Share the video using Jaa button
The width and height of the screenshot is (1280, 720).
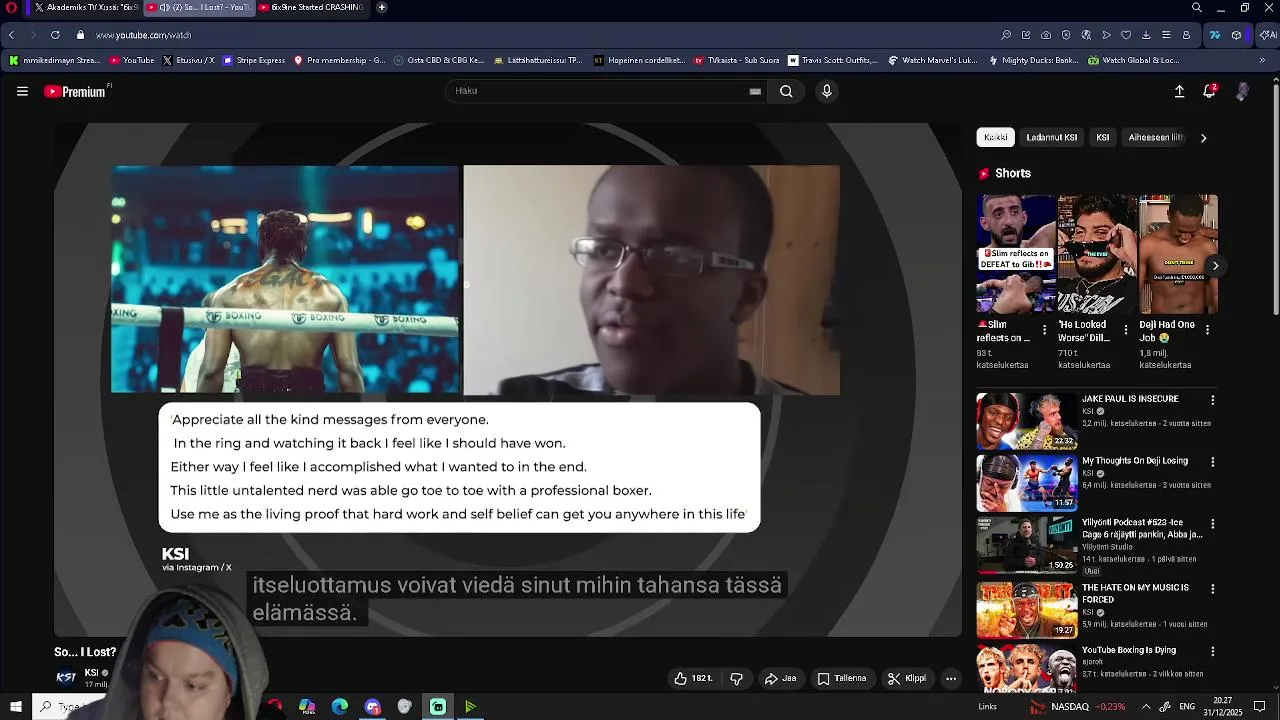780,678
